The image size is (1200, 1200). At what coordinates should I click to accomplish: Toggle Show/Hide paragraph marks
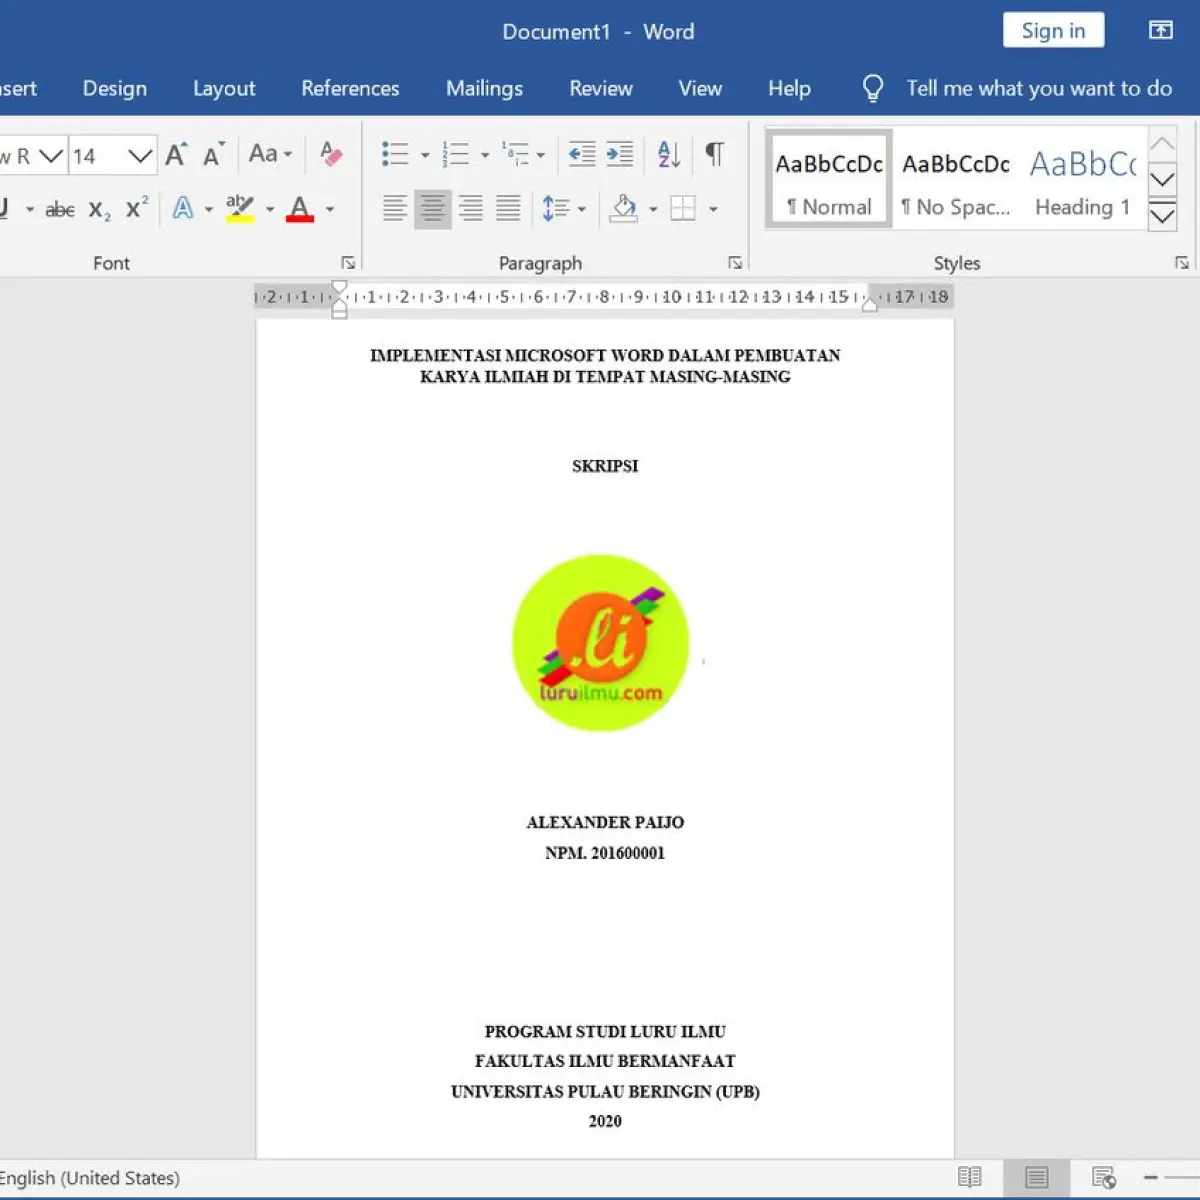714,154
